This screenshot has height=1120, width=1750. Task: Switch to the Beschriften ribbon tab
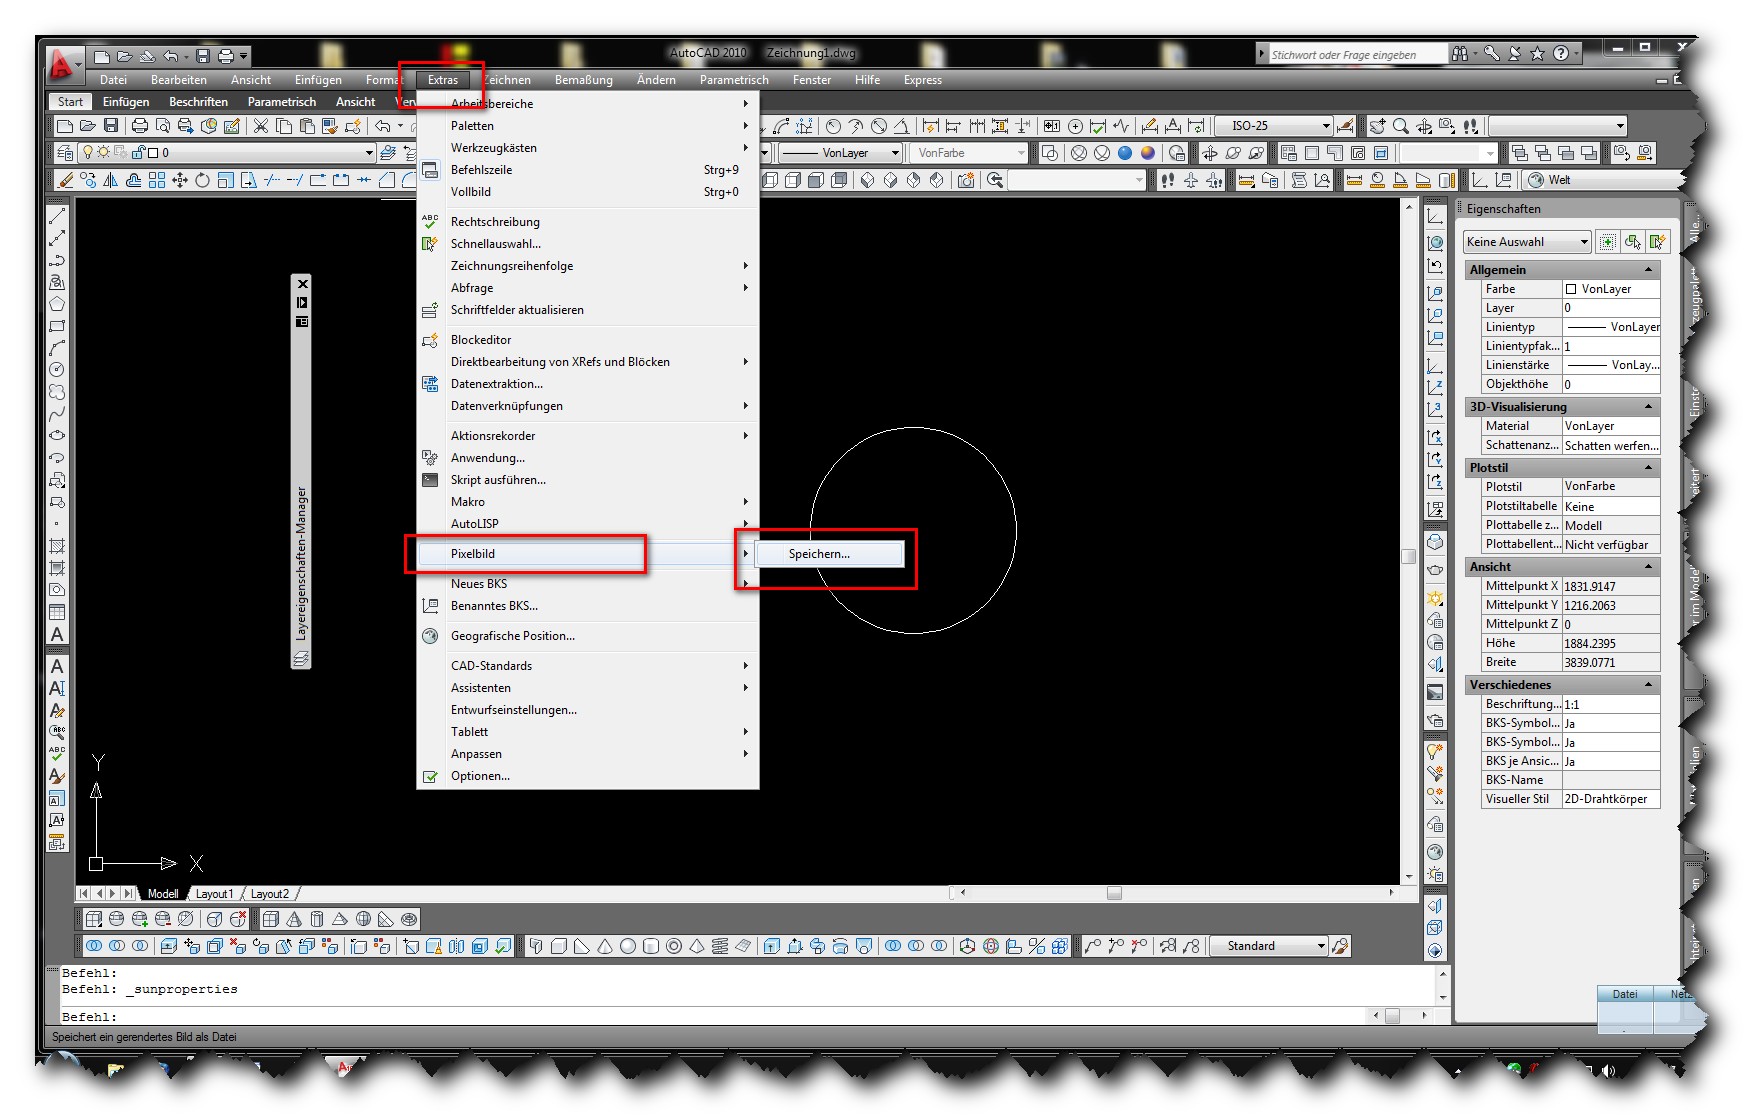pyautogui.click(x=198, y=102)
